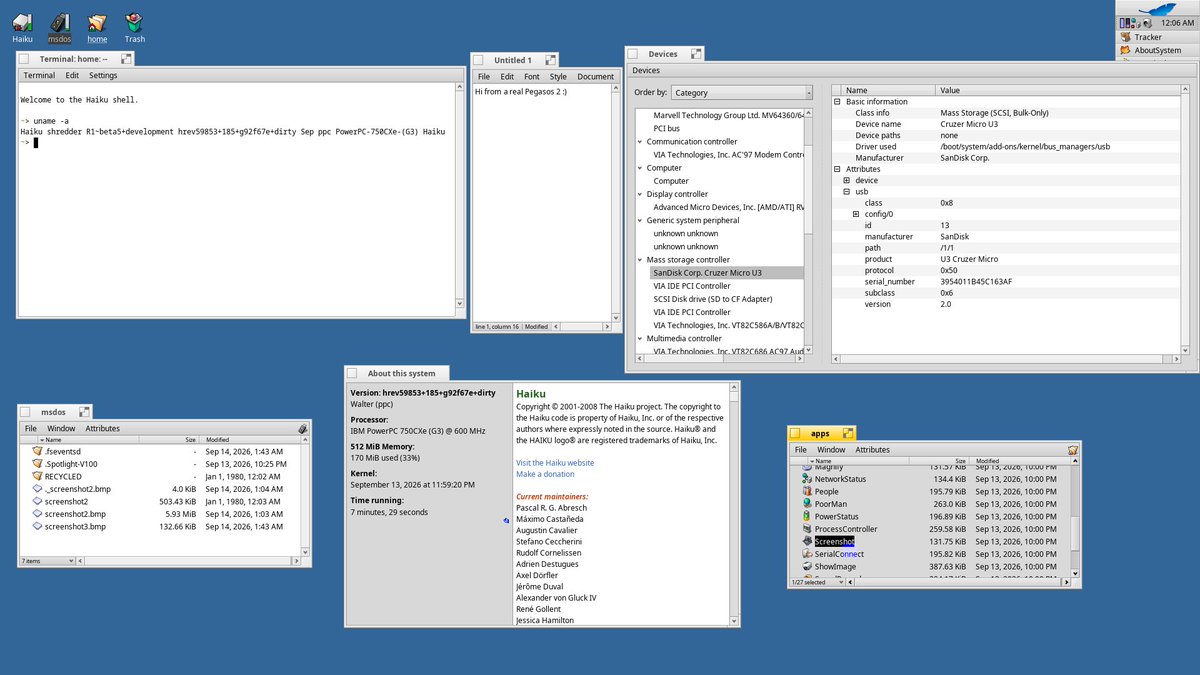The image size is (1200, 675).
Task: Sort msdos window by the Modified column header
Action: [x=250, y=439]
